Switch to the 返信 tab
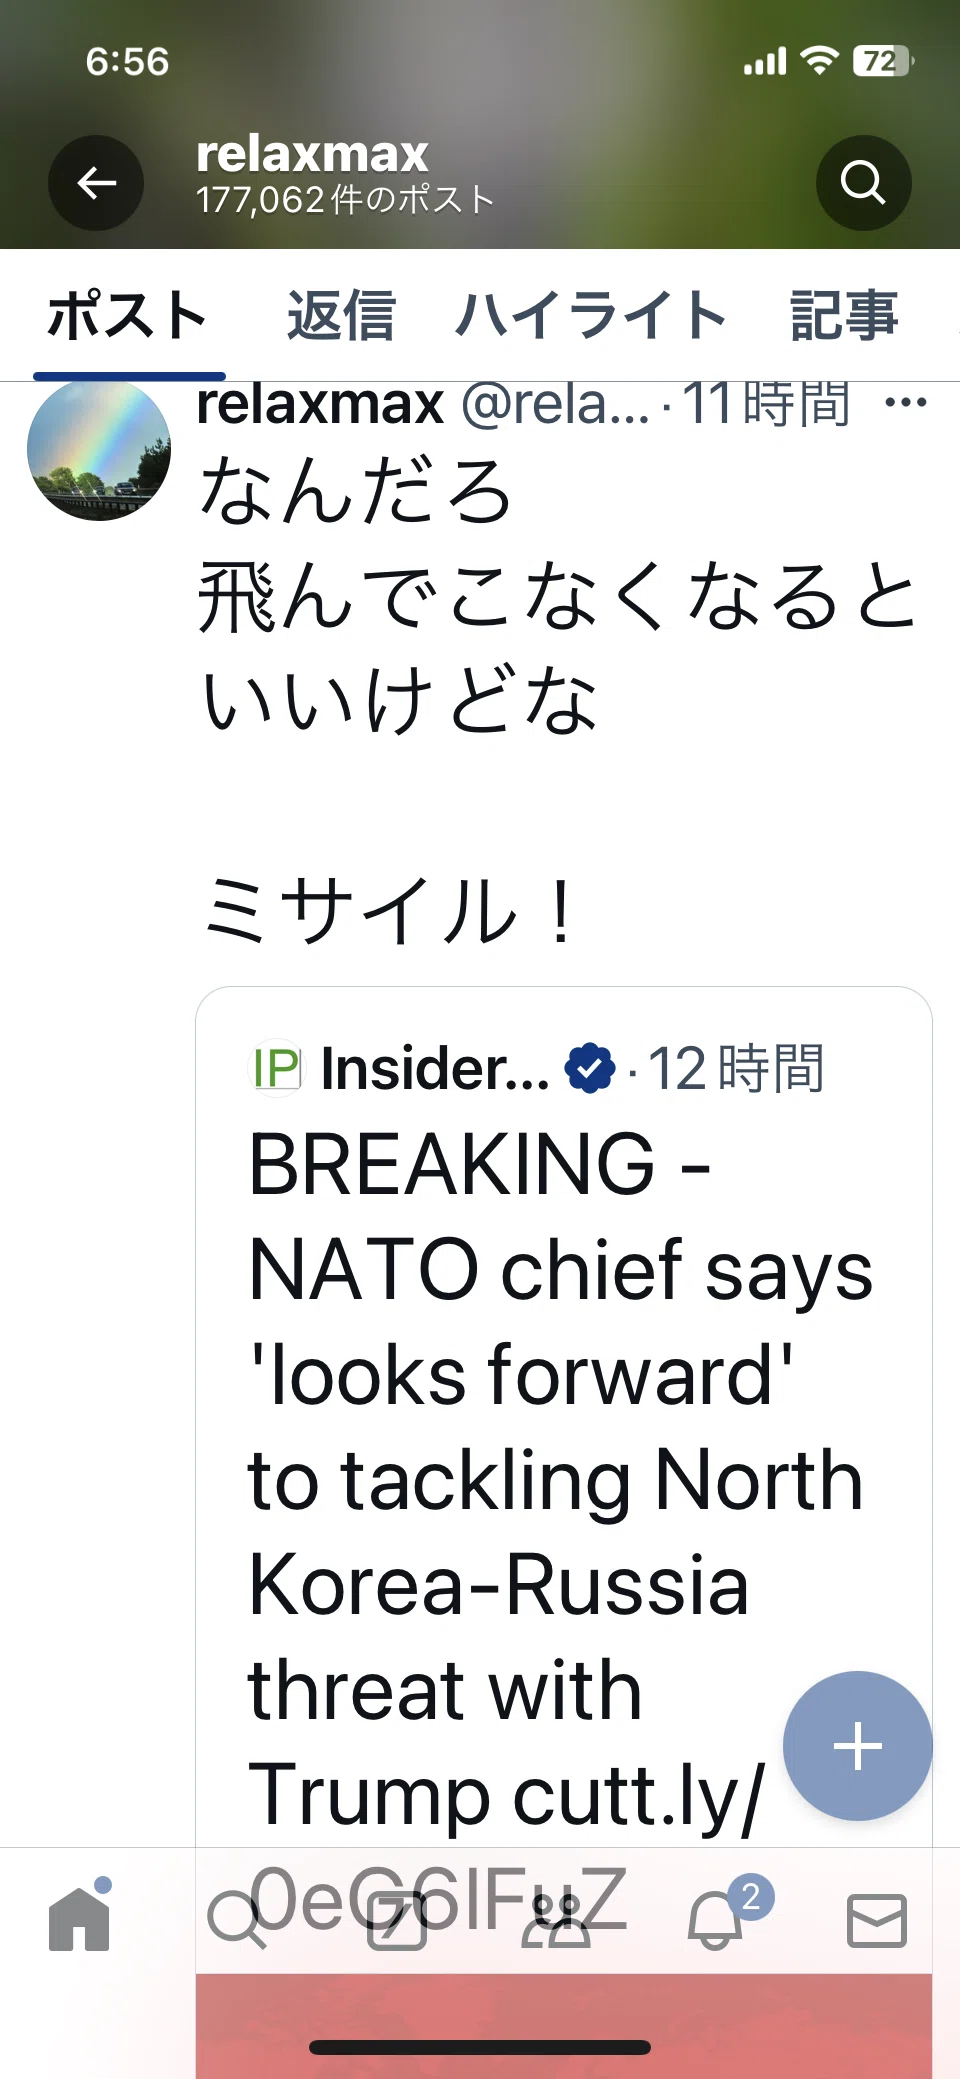 tap(341, 316)
